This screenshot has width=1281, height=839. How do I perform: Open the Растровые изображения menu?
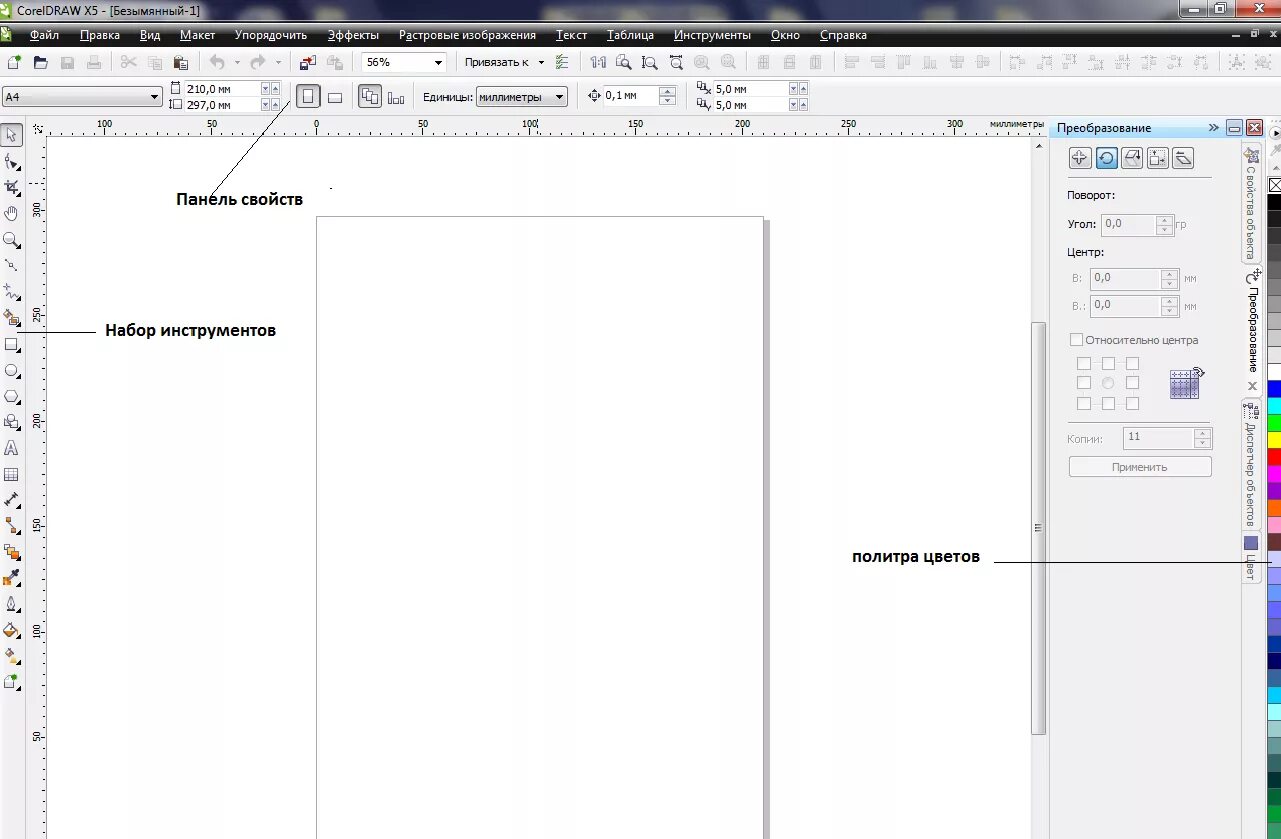(x=467, y=35)
